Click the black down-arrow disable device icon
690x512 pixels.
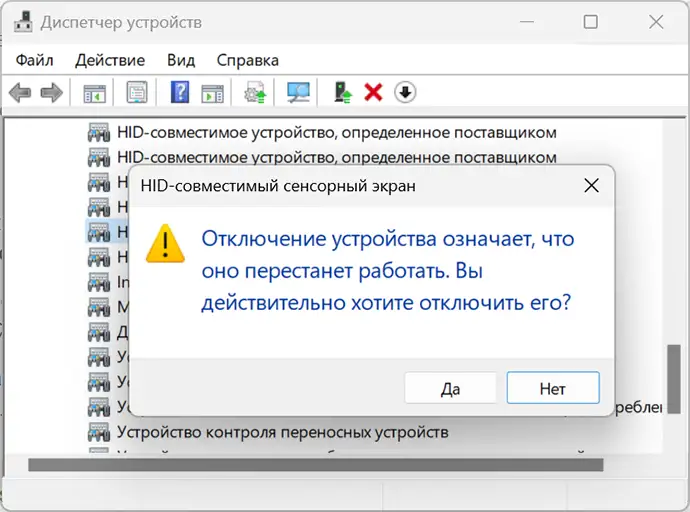pyautogui.click(x=405, y=93)
